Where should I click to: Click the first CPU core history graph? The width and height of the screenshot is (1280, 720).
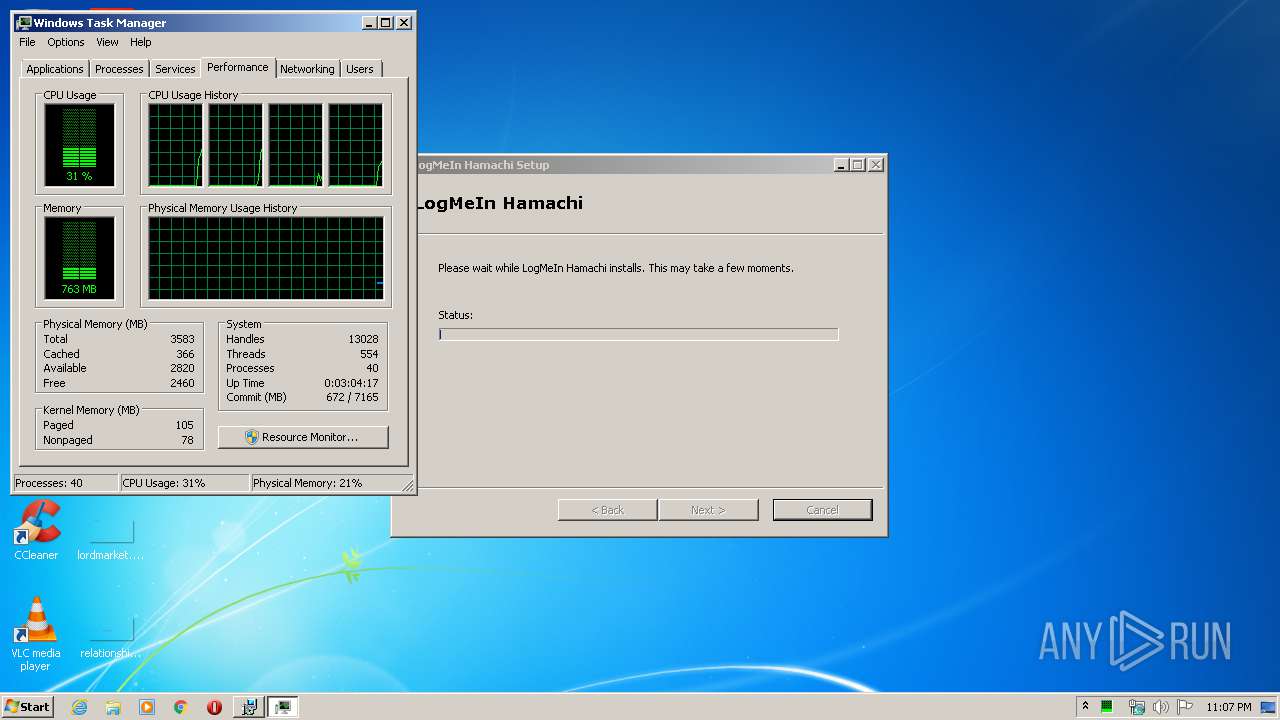tap(176, 145)
